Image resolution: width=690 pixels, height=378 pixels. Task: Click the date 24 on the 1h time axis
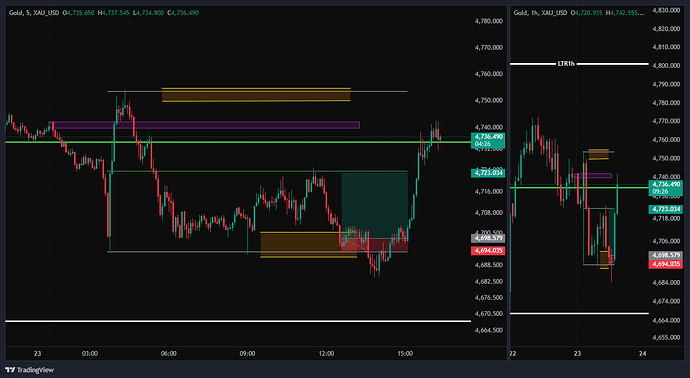[x=642, y=353]
